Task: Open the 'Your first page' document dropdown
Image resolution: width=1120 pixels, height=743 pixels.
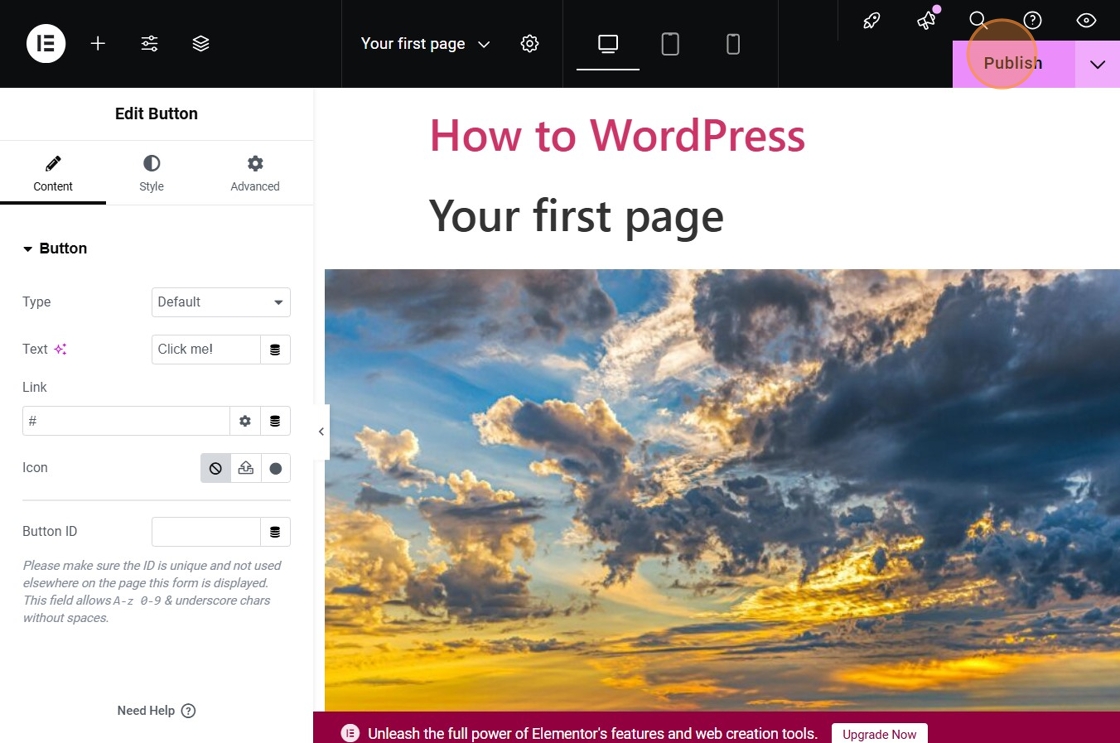Action: coord(425,44)
